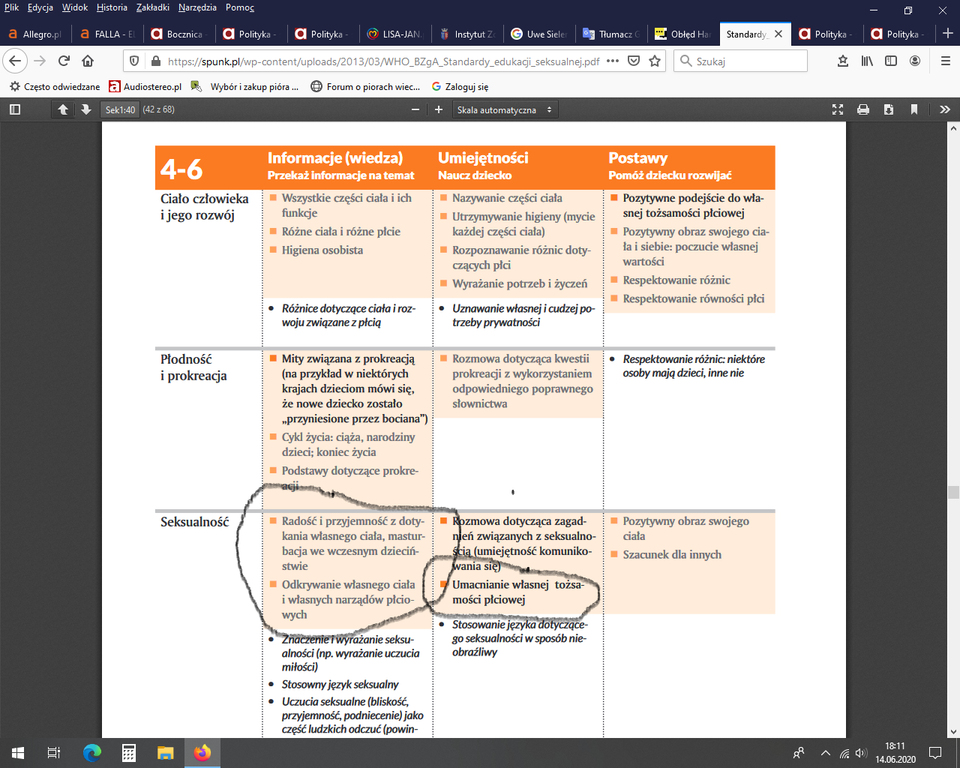
Task: Show tracking protection shield info
Action: pyautogui.click(x=135, y=61)
